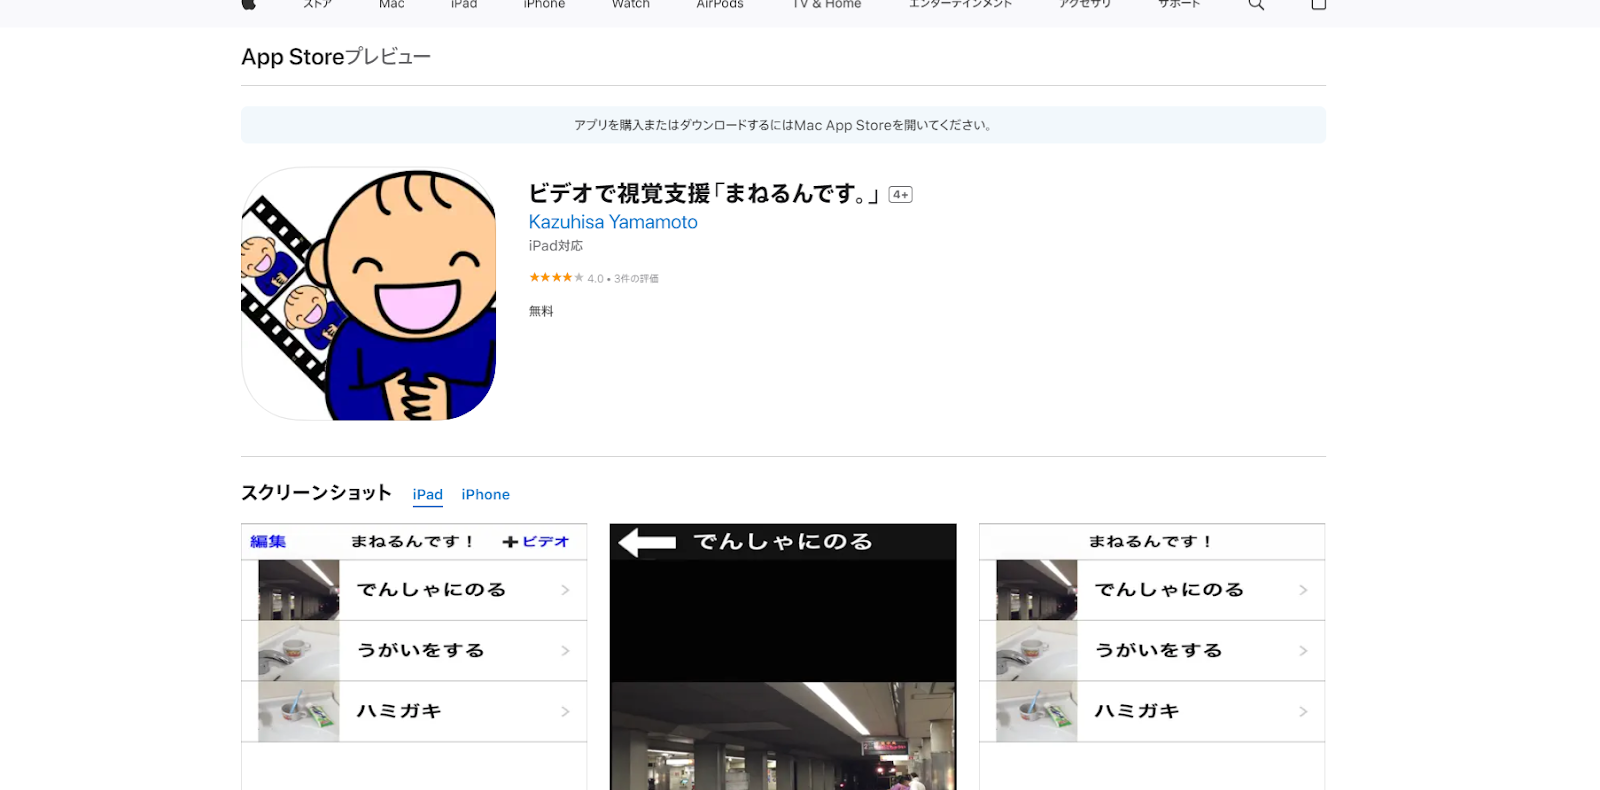Click 編集 in the first screenshot
Screen dimensions: 1600x790
(268, 542)
